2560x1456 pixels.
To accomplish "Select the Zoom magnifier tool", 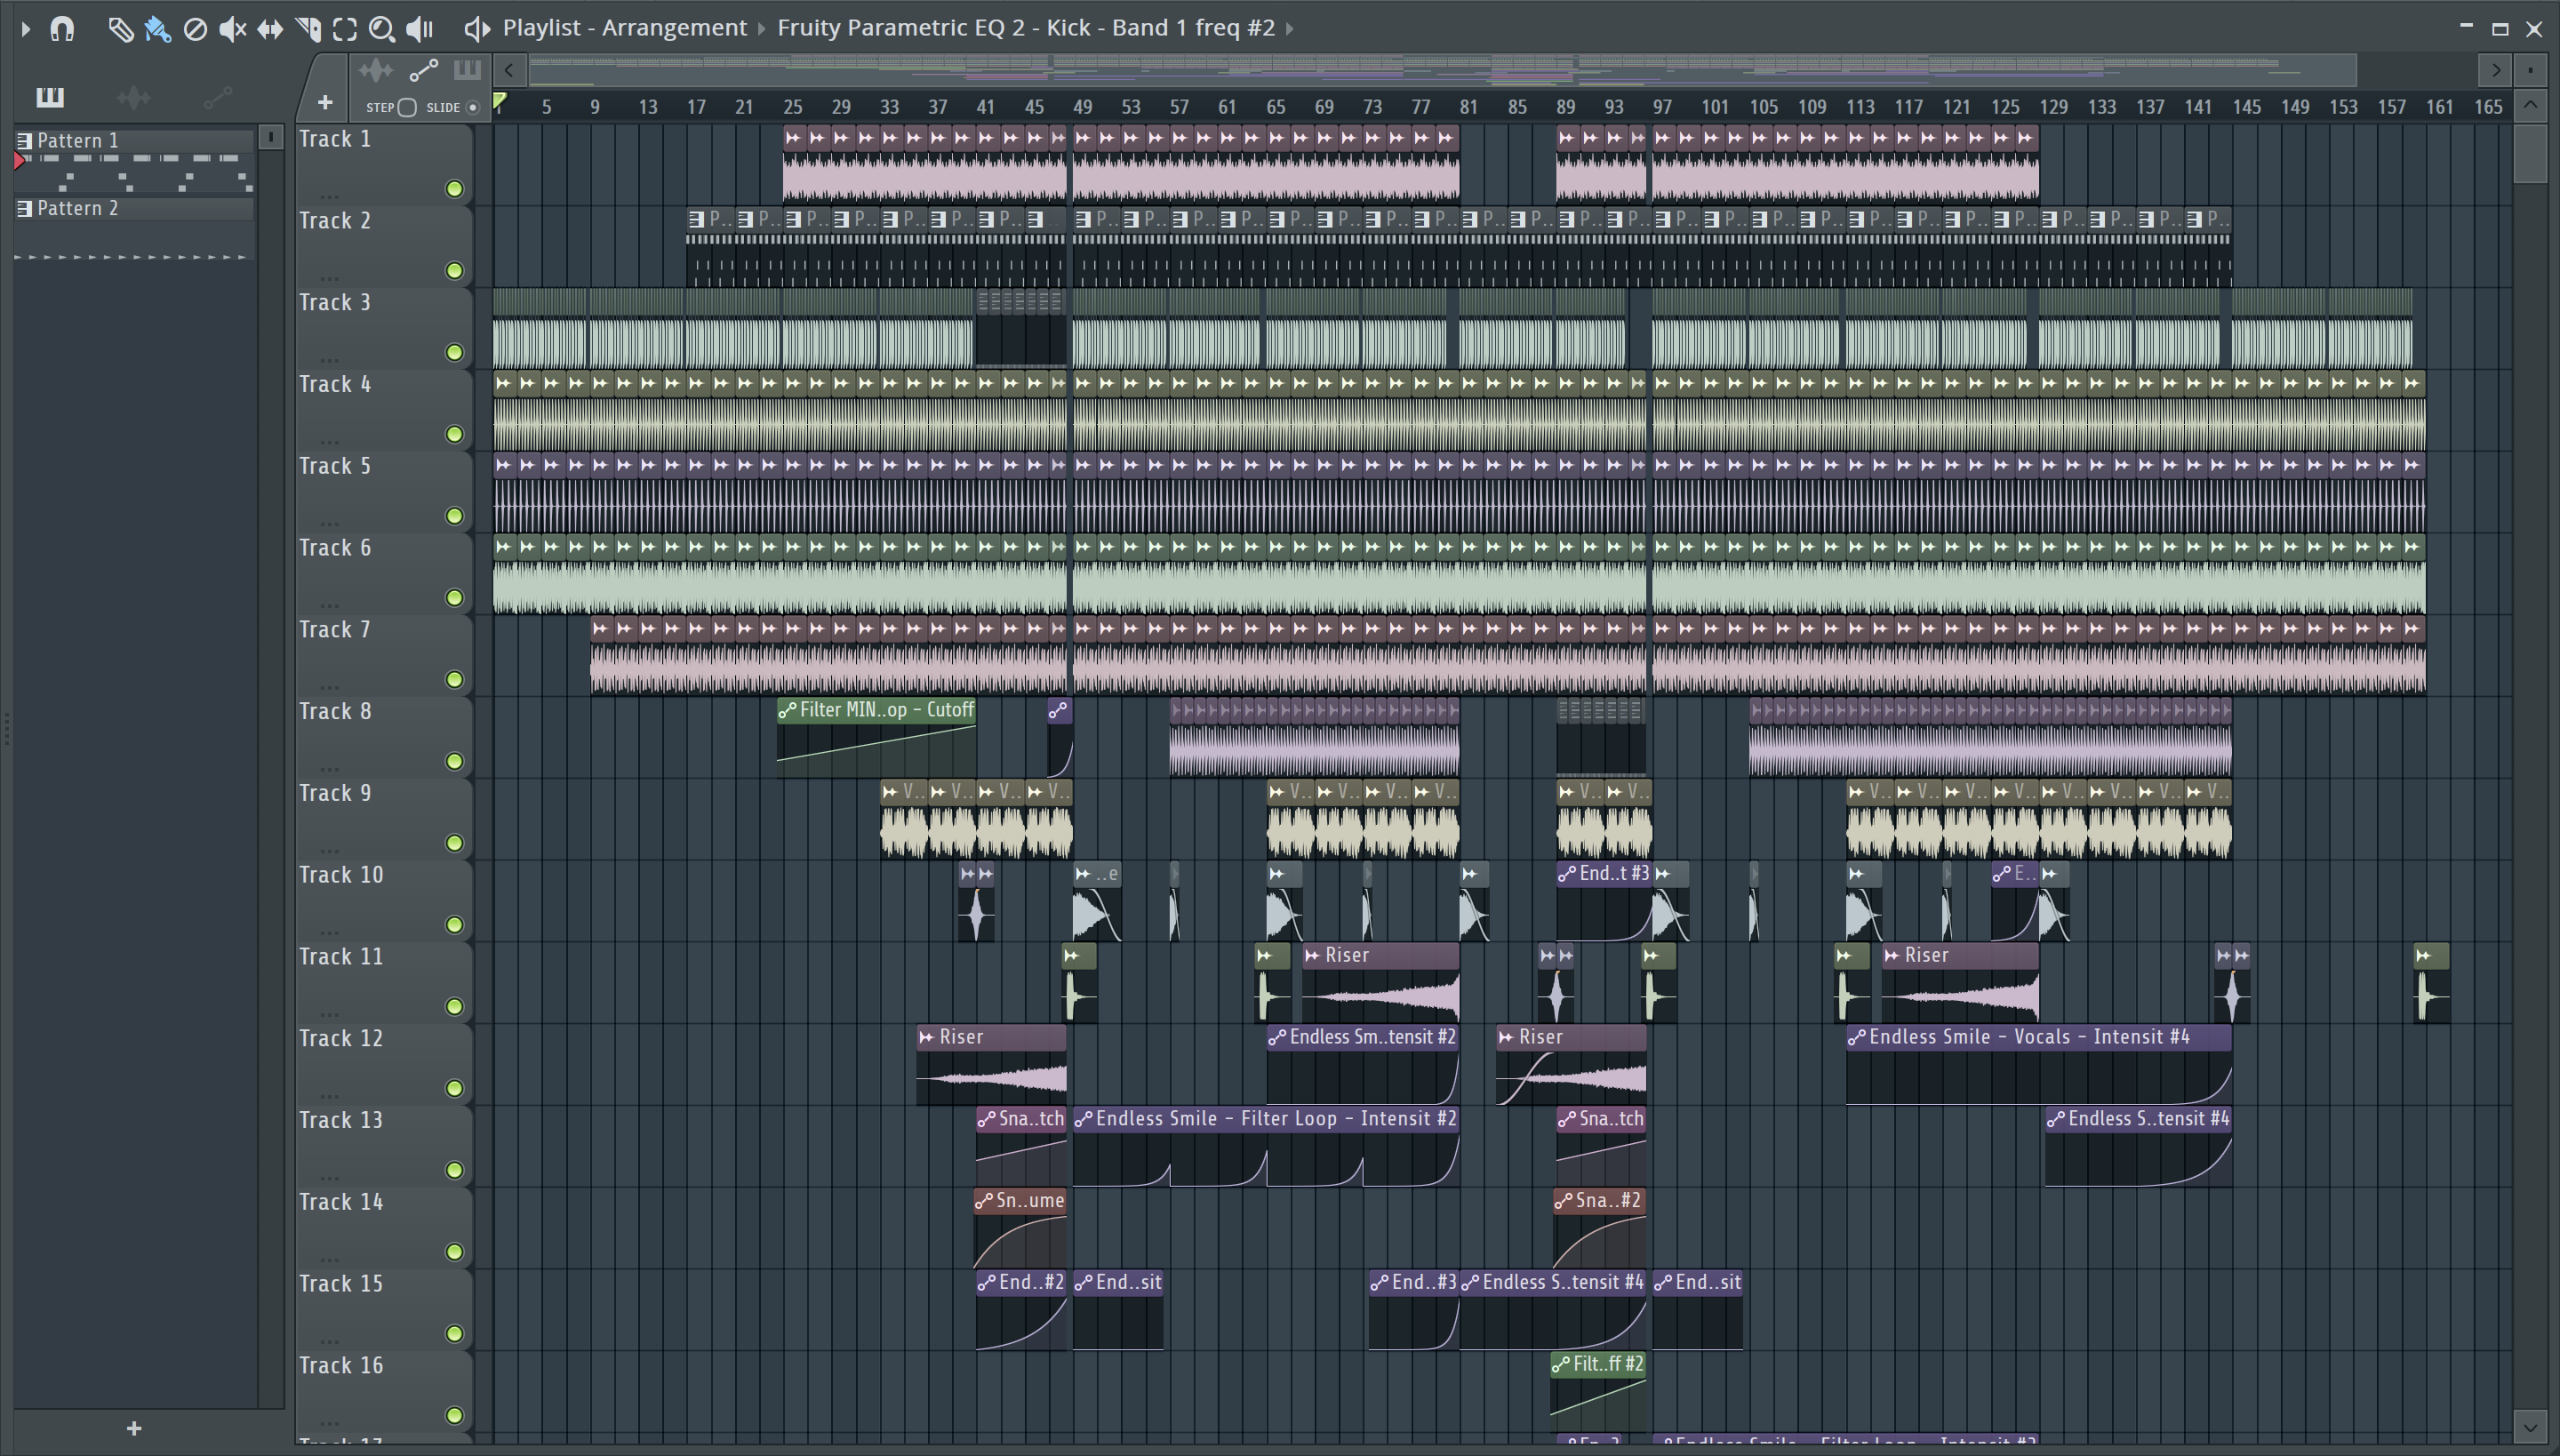I will pos(381,29).
